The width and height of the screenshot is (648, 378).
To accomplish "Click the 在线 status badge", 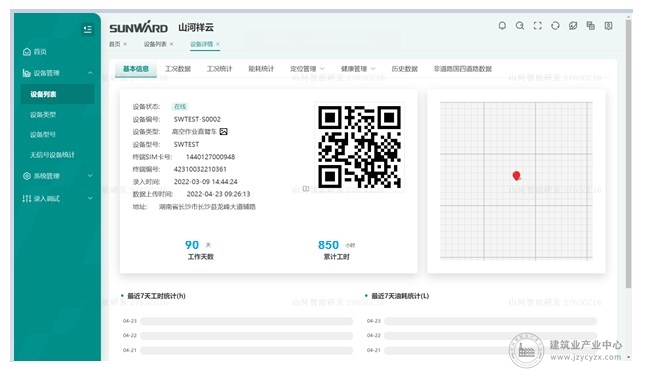I will (180, 107).
